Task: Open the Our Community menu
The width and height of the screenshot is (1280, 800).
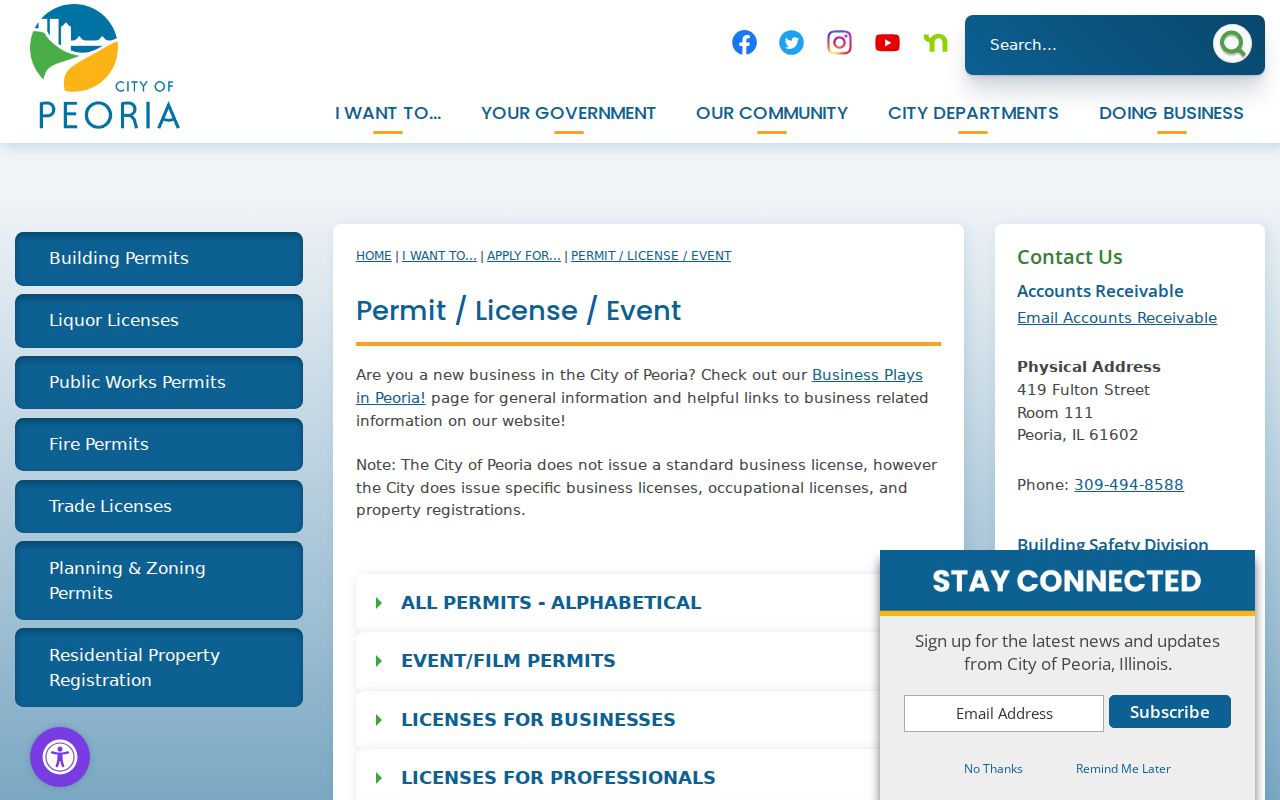Action: [x=772, y=114]
